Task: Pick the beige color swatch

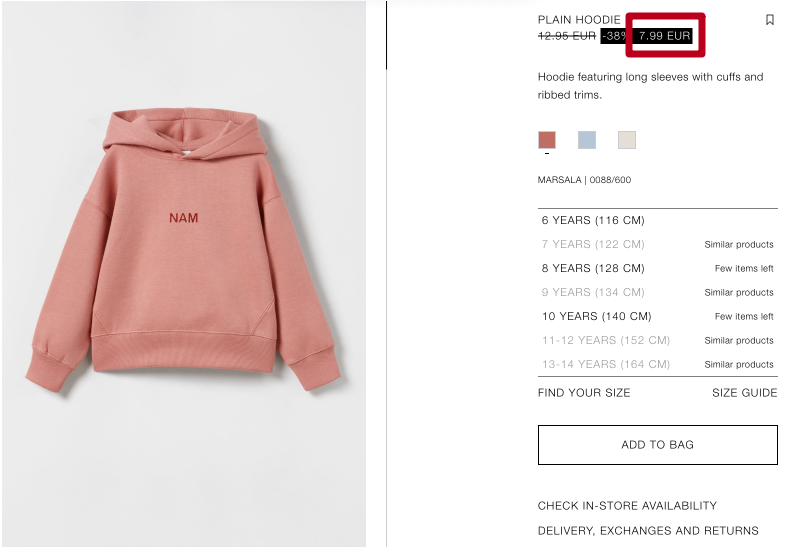Action: [x=627, y=140]
